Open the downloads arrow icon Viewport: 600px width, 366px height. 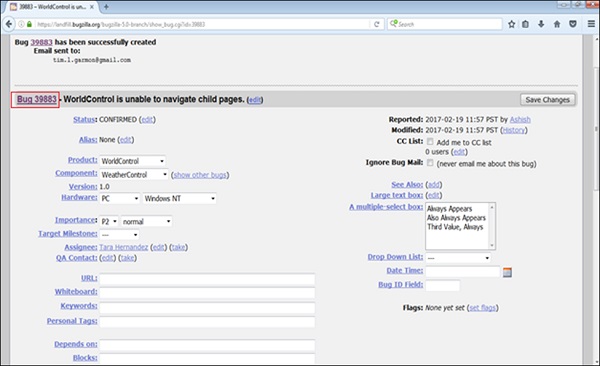click(541, 24)
